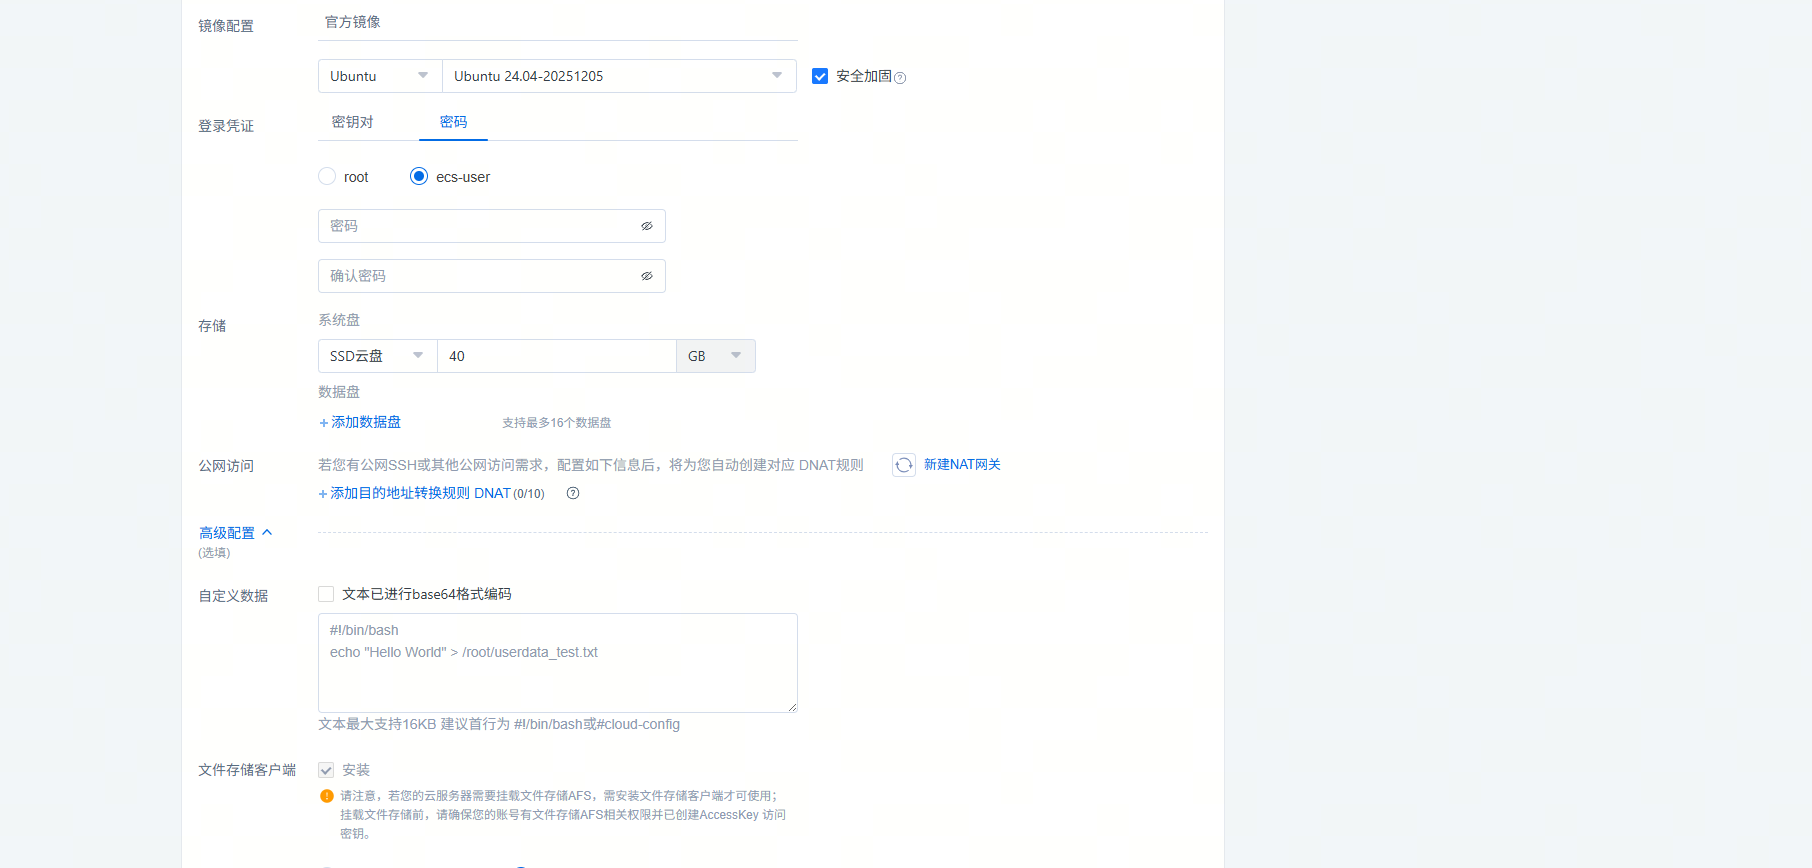Click the 添加数据盘 link

[360, 422]
